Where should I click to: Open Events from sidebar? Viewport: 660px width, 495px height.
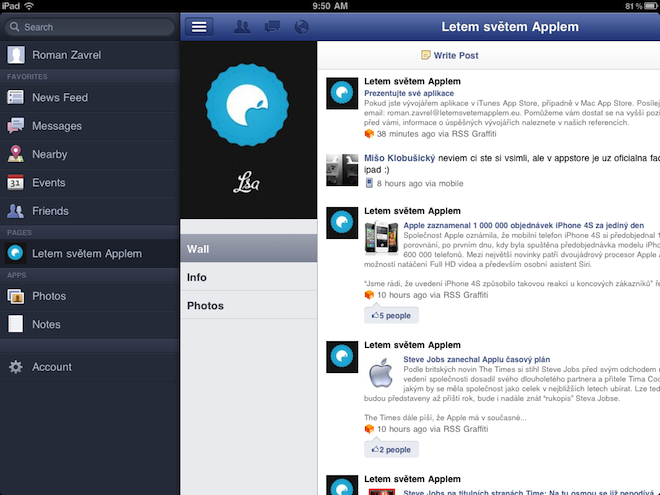coord(90,182)
